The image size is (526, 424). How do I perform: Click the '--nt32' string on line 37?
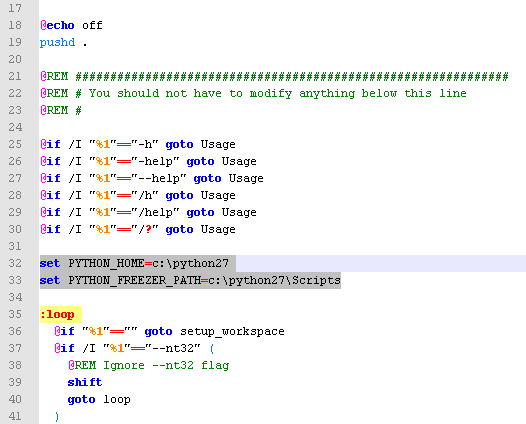click(173, 349)
